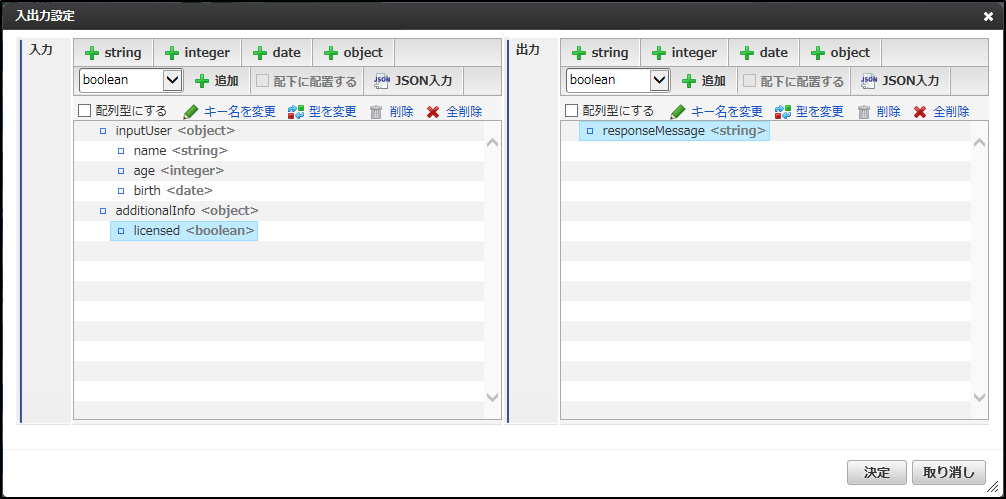Enable 配列型にする checkbox in 入力
Screen dimensions: 1006x499
[84, 111]
